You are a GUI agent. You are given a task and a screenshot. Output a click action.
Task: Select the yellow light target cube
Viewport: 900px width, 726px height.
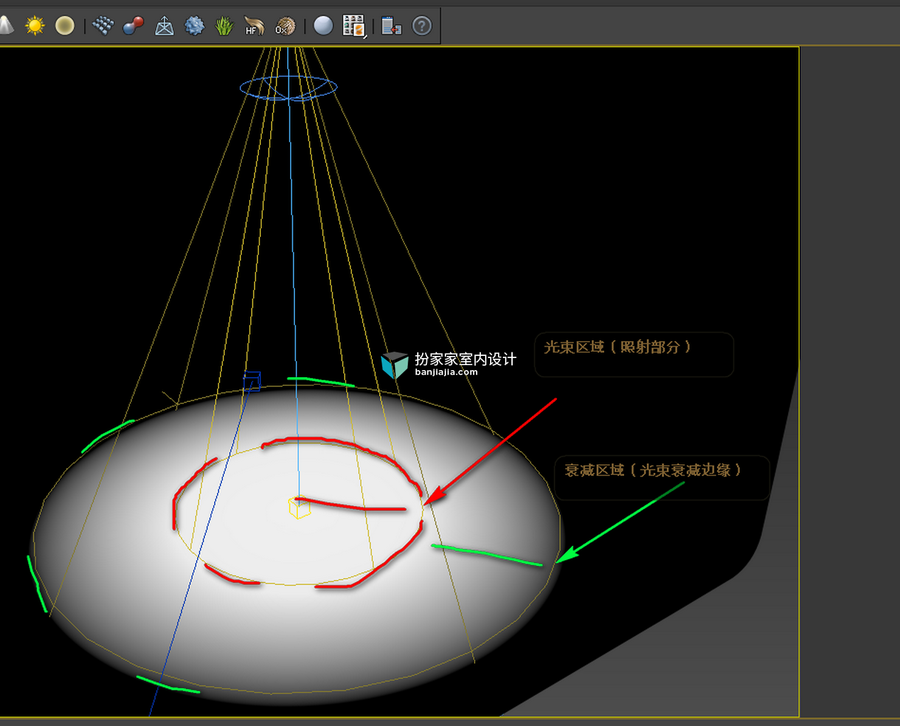[299, 508]
